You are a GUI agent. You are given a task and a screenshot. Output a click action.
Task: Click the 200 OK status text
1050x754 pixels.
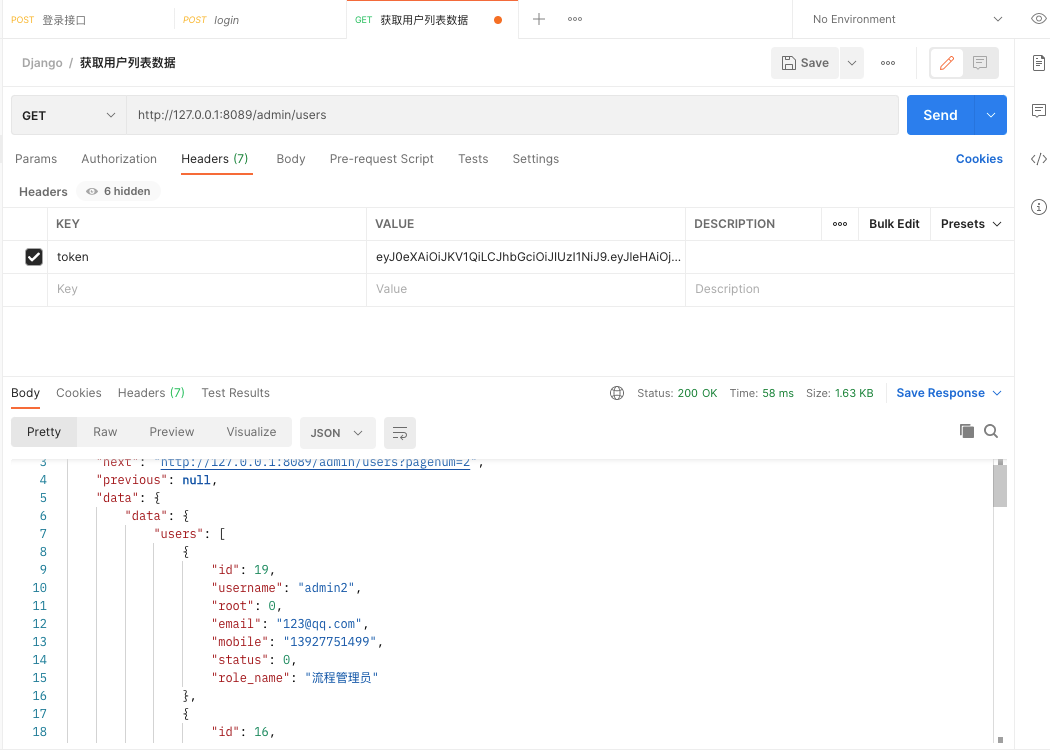[x=697, y=393]
